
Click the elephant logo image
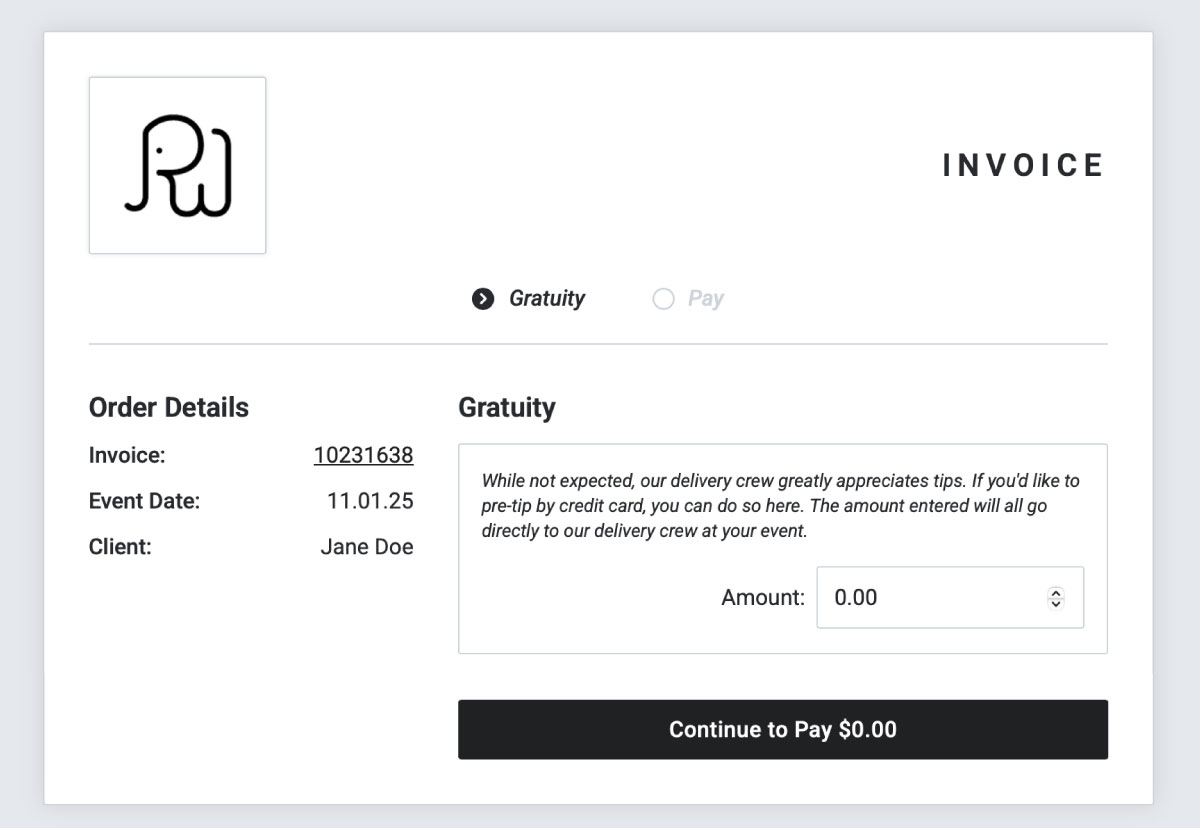point(177,165)
